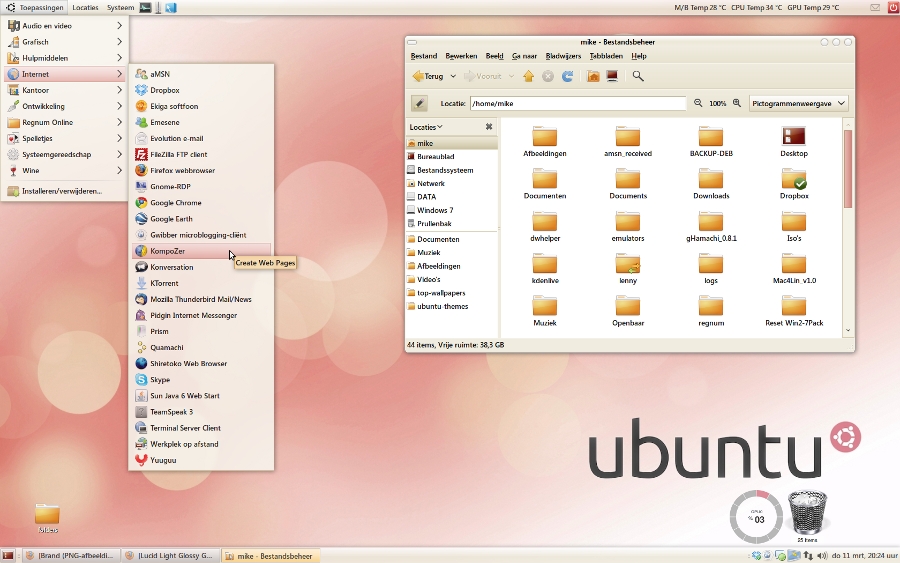Screen dimensions: 900x563
Task: Select Windows 7 volume in sidebar
Action: [451, 210]
